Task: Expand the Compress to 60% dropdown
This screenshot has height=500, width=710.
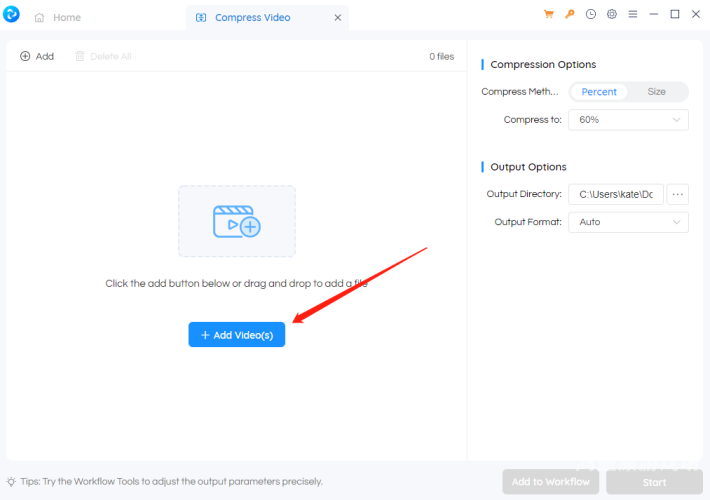Action: [x=628, y=120]
